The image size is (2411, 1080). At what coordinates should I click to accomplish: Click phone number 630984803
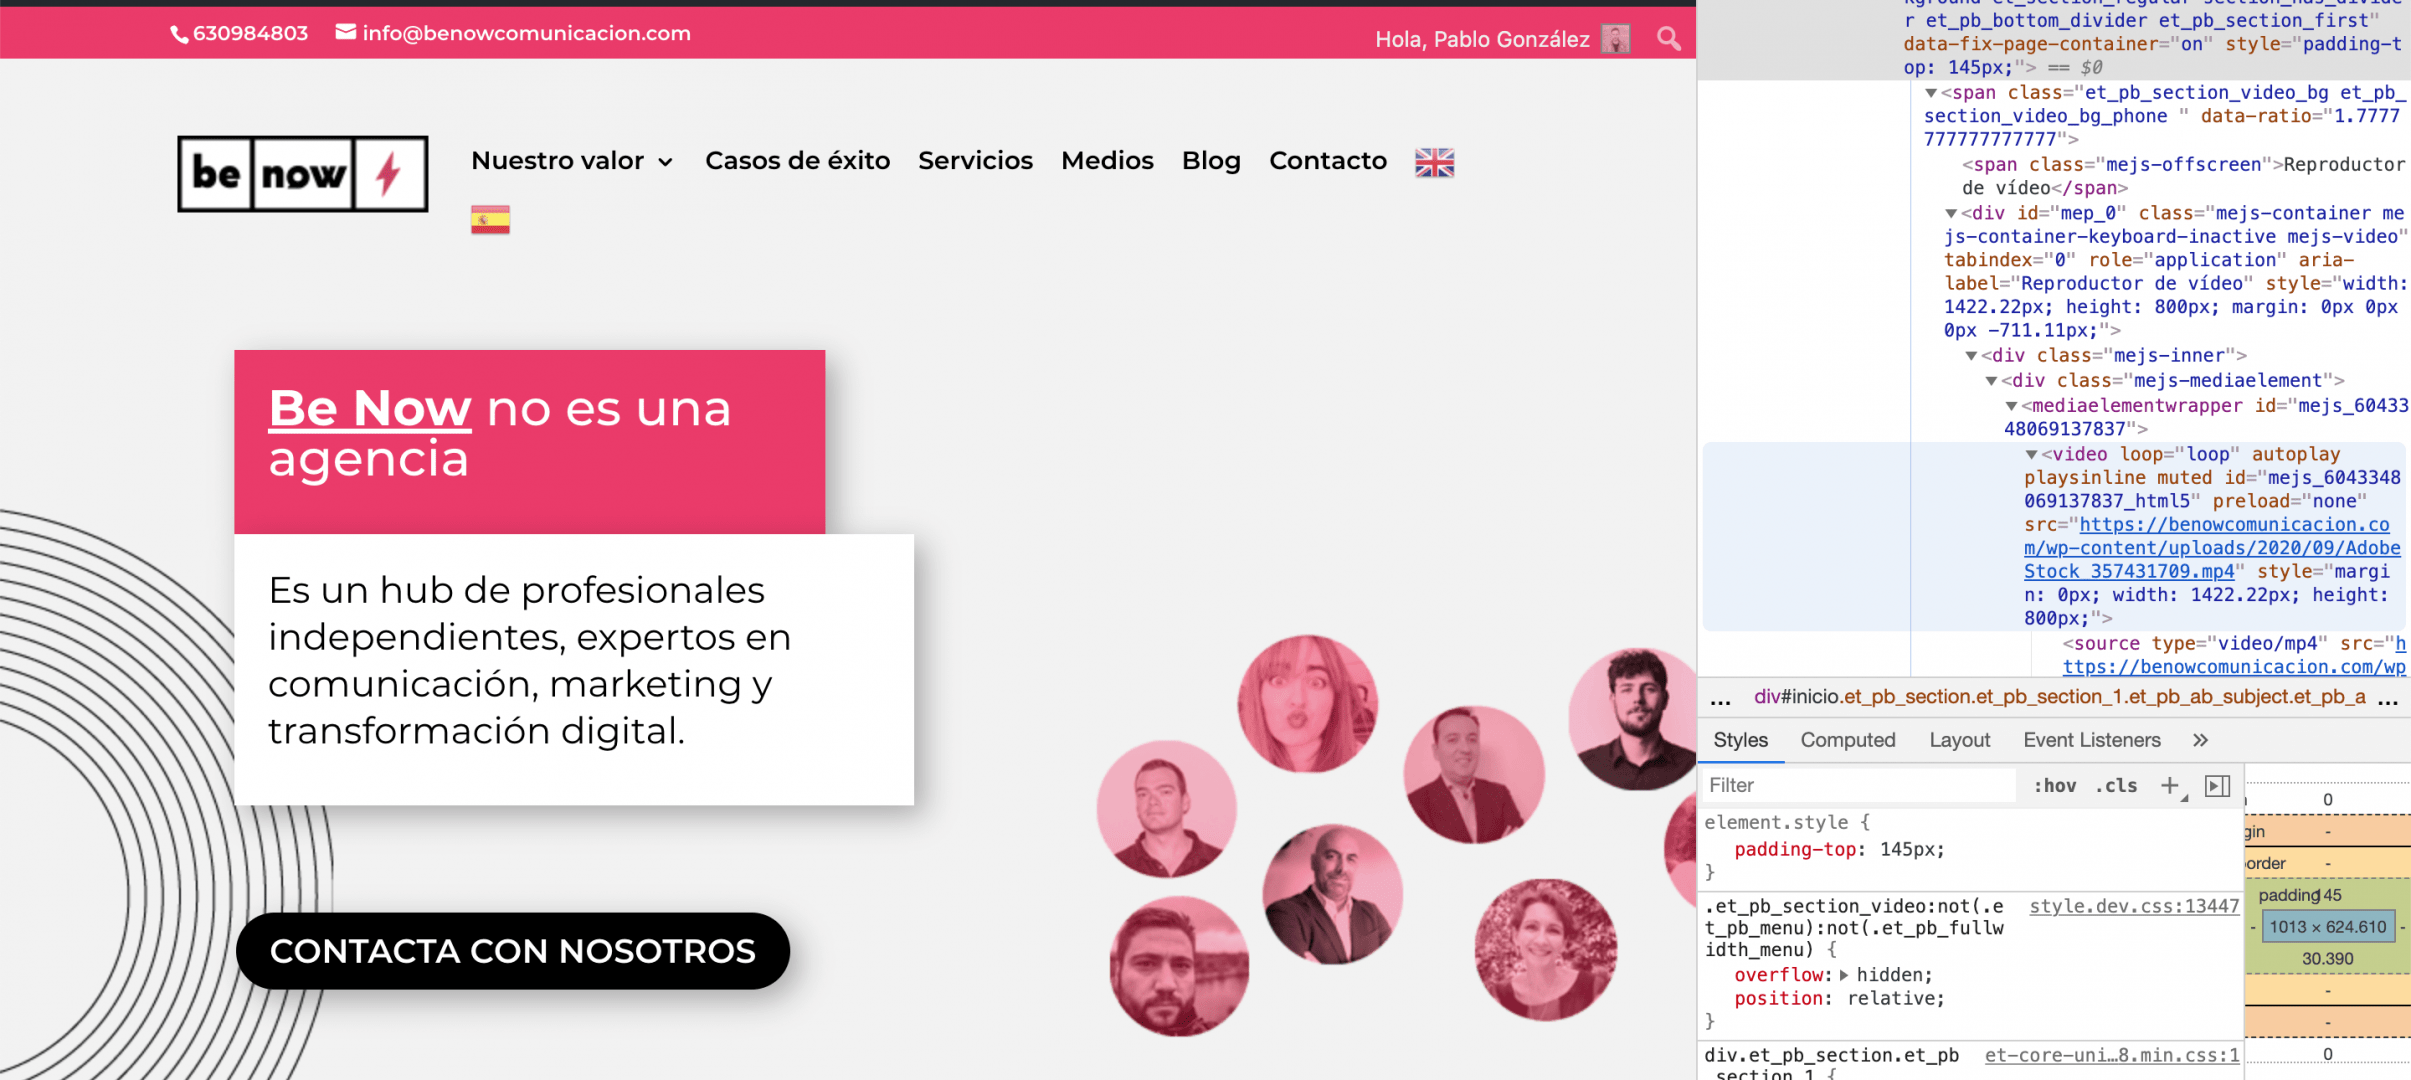click(x=250, y=34)
